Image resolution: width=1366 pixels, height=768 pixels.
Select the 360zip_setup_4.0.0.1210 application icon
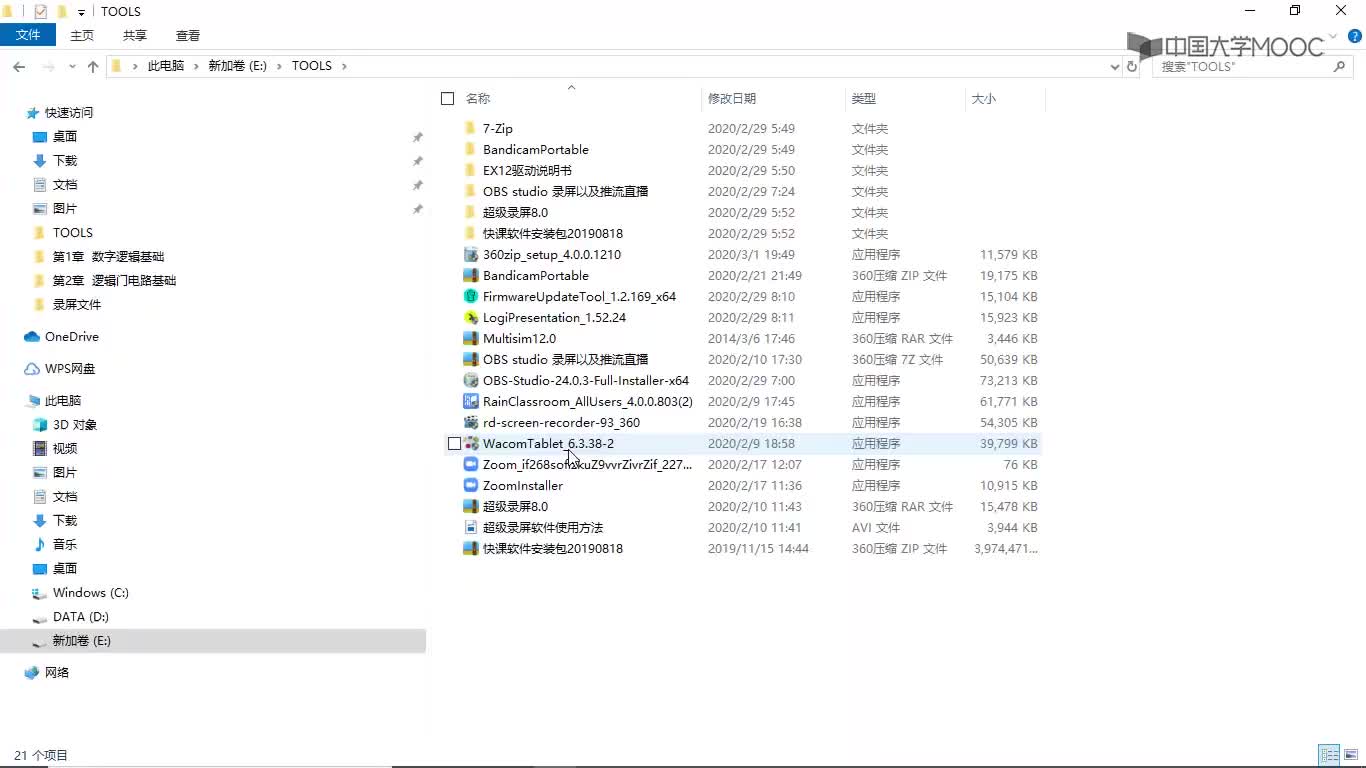coord(471,254)
